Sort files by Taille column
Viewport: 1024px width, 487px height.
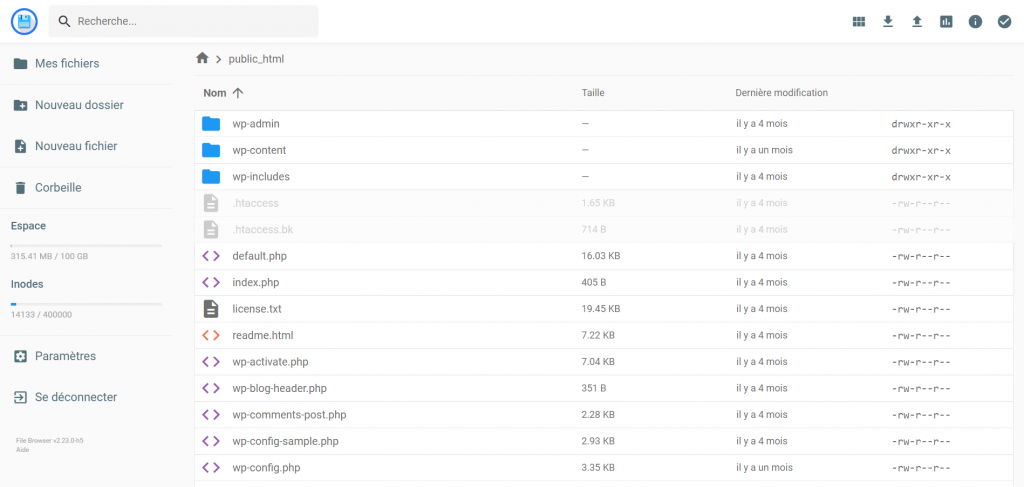[x=593, y=93]
